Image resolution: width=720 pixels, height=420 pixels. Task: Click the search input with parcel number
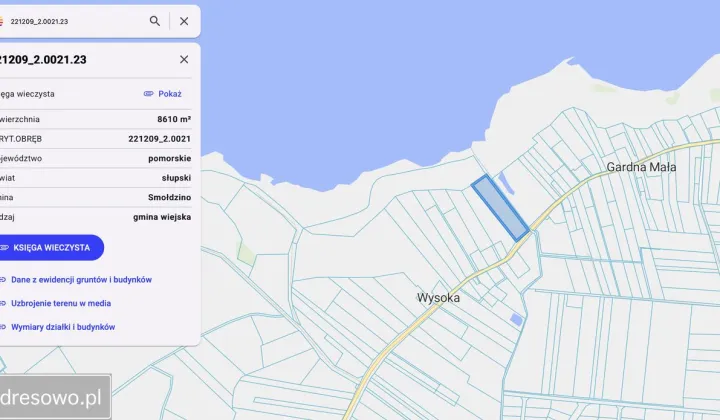(x=73, y=21)
